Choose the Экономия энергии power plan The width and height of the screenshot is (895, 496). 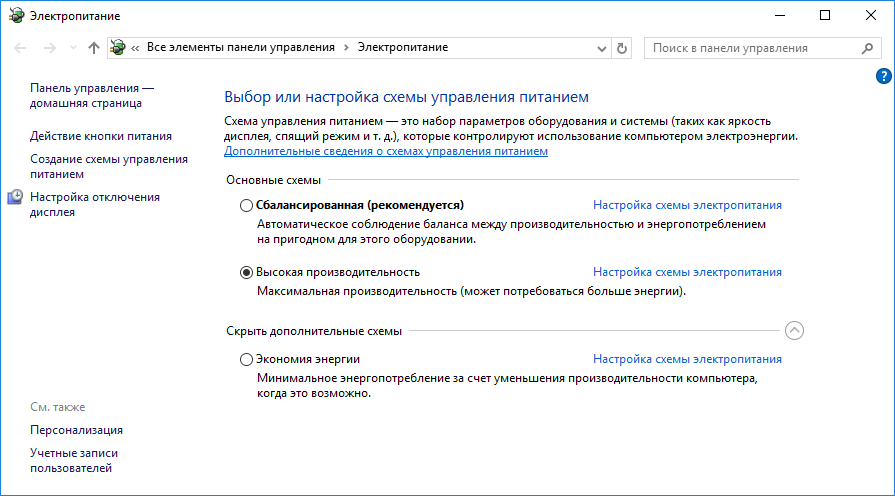(x=247, y=359)
